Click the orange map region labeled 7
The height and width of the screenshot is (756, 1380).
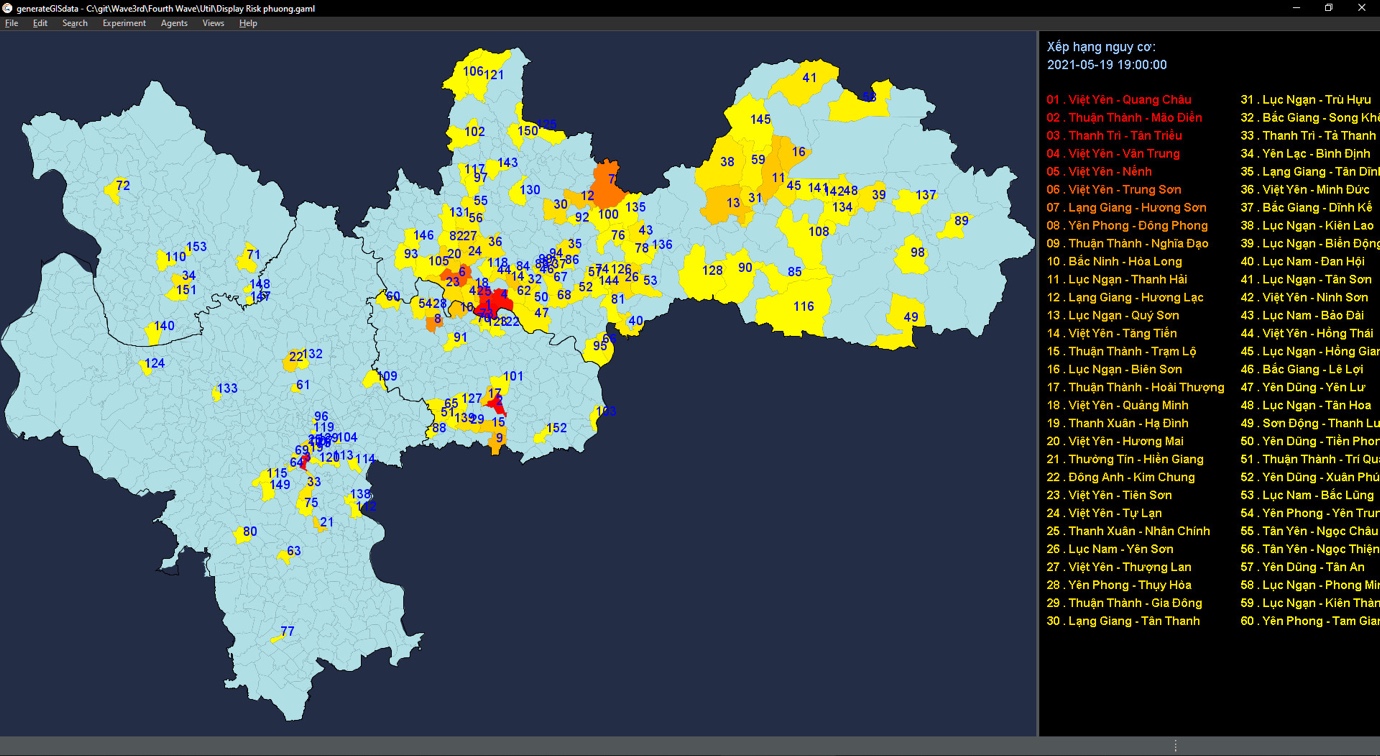click(610, 182)
